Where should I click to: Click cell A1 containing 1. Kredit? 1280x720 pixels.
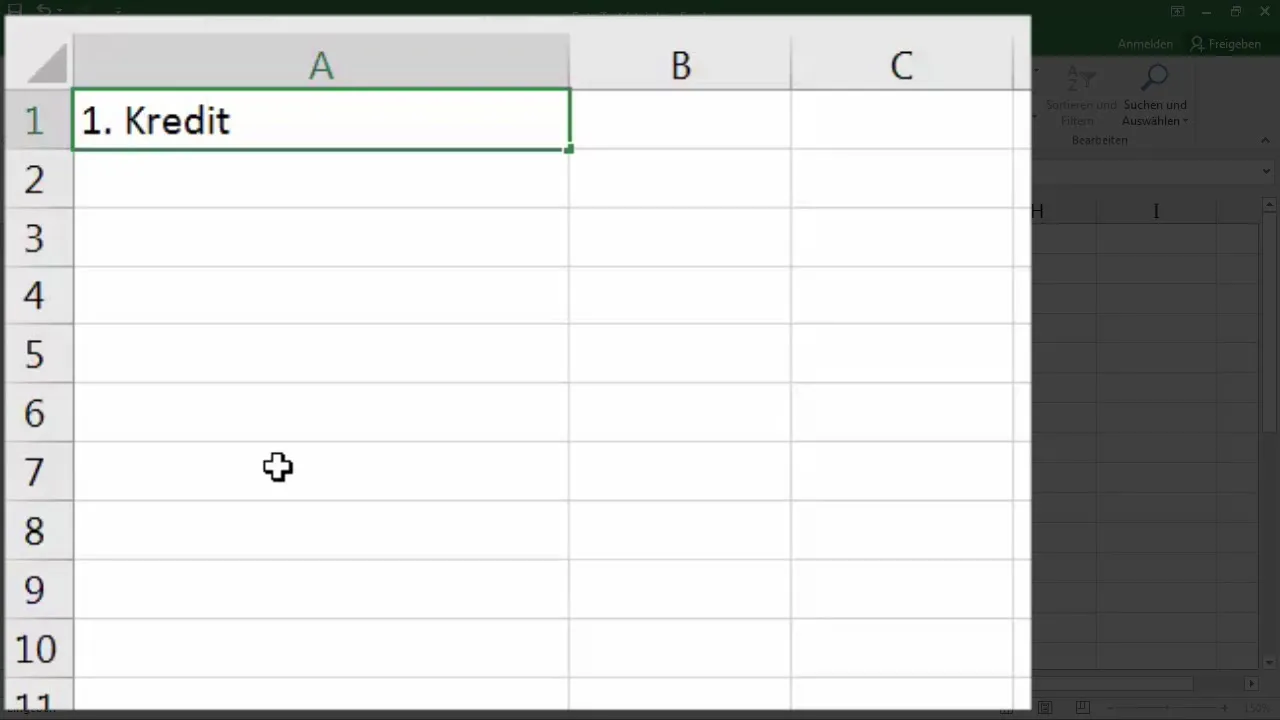[x=321, y=120]
